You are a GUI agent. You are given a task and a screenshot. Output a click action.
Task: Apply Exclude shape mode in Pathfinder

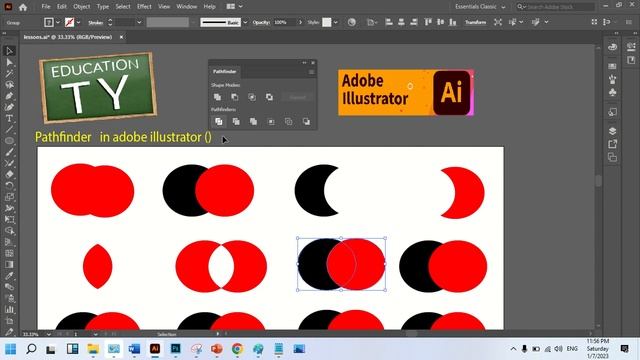point(269,97)
